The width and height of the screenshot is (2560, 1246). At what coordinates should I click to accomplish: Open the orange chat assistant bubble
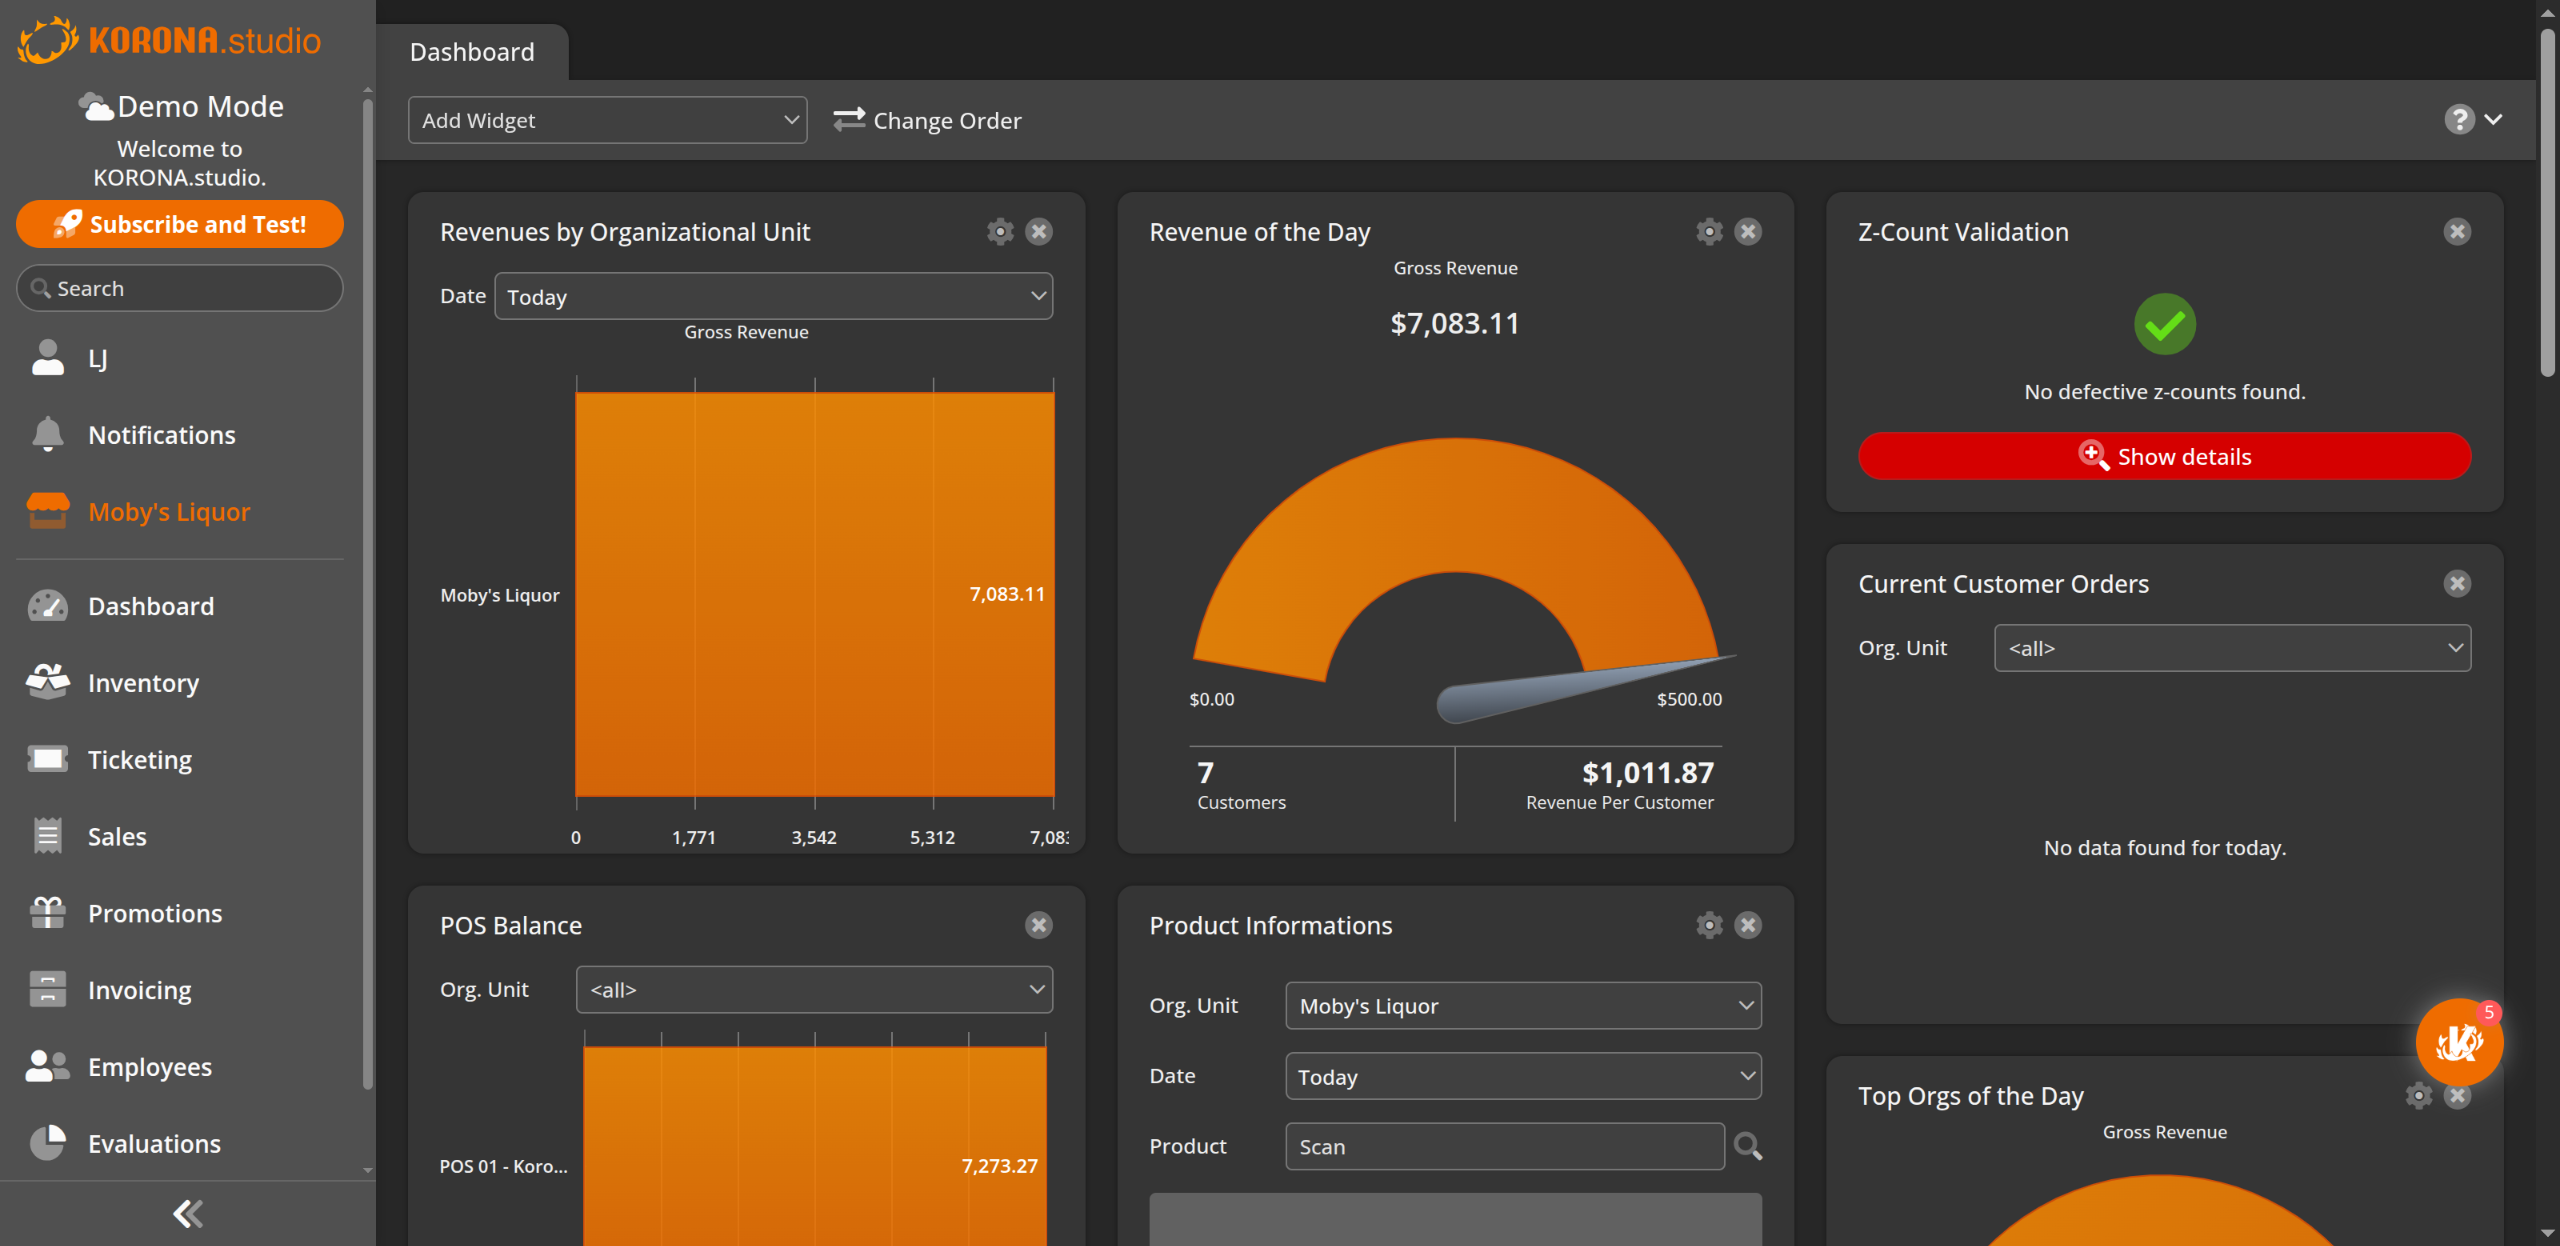[x=2458, y=1043]
